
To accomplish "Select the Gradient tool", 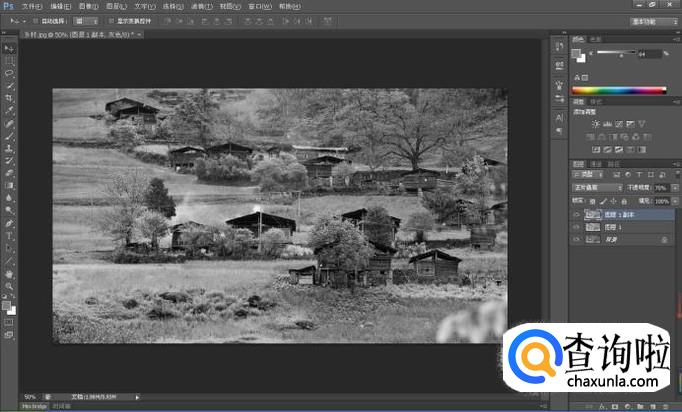I will coord(9,186).
